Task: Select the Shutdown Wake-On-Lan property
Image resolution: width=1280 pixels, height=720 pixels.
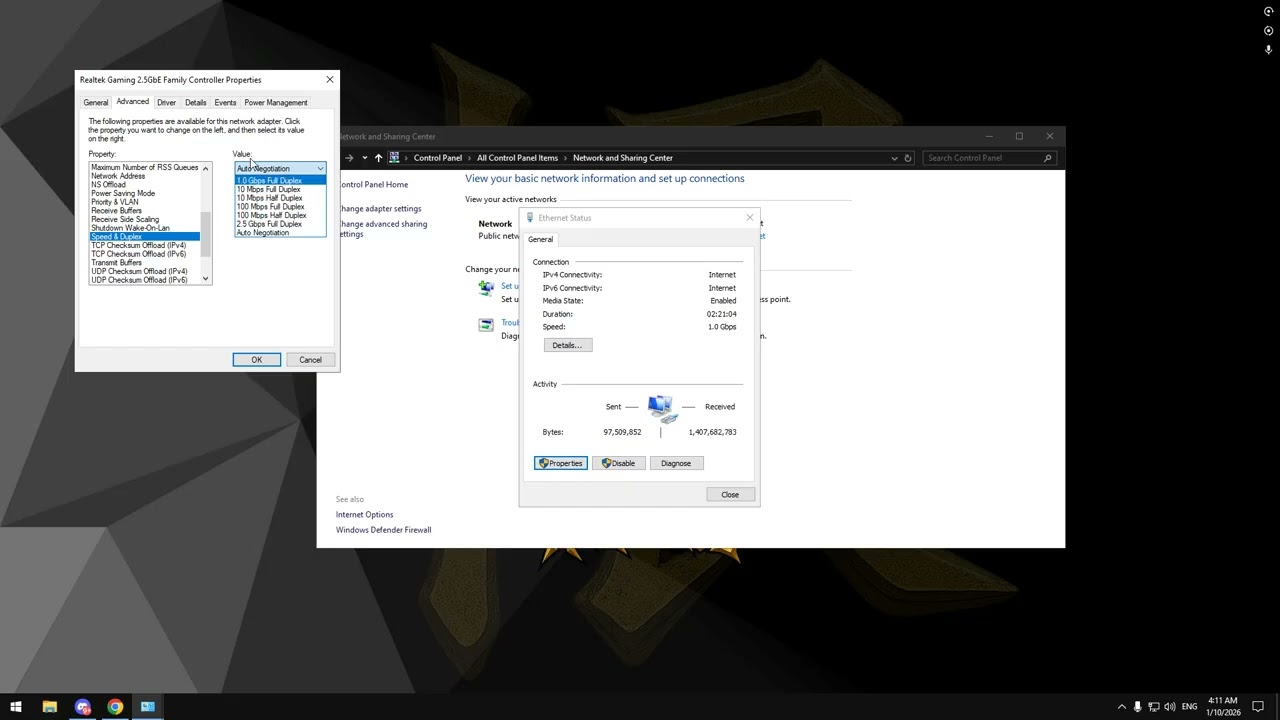Action: click(x=145, y=228)
